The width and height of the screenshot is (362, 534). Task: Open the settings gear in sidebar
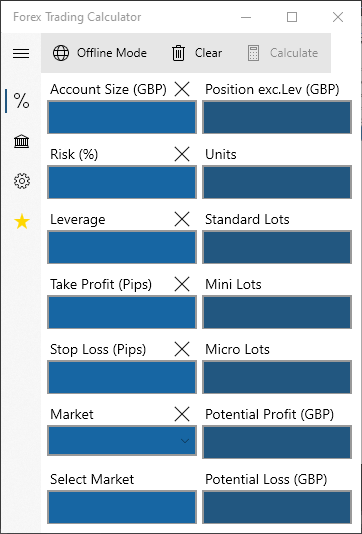click(22, 181)
